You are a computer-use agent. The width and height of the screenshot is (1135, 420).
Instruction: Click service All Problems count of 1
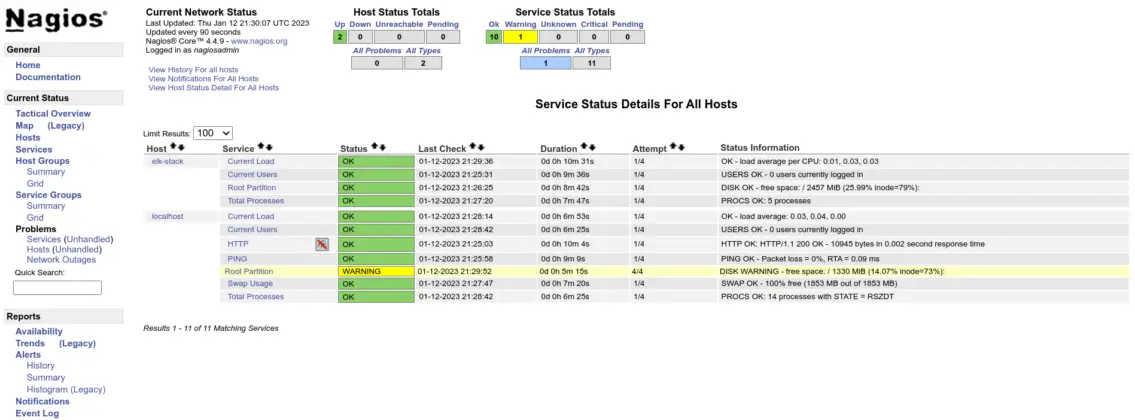pos(545,63)
